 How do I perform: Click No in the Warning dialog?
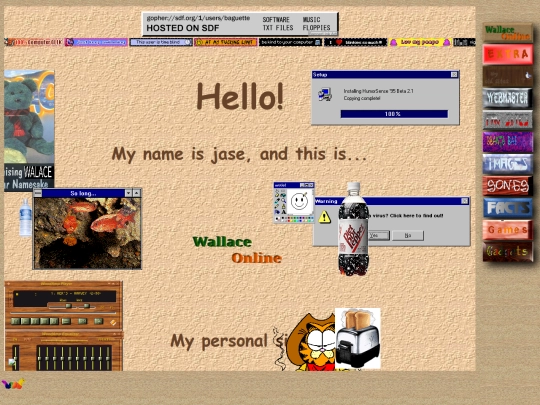tap(408, 236)
